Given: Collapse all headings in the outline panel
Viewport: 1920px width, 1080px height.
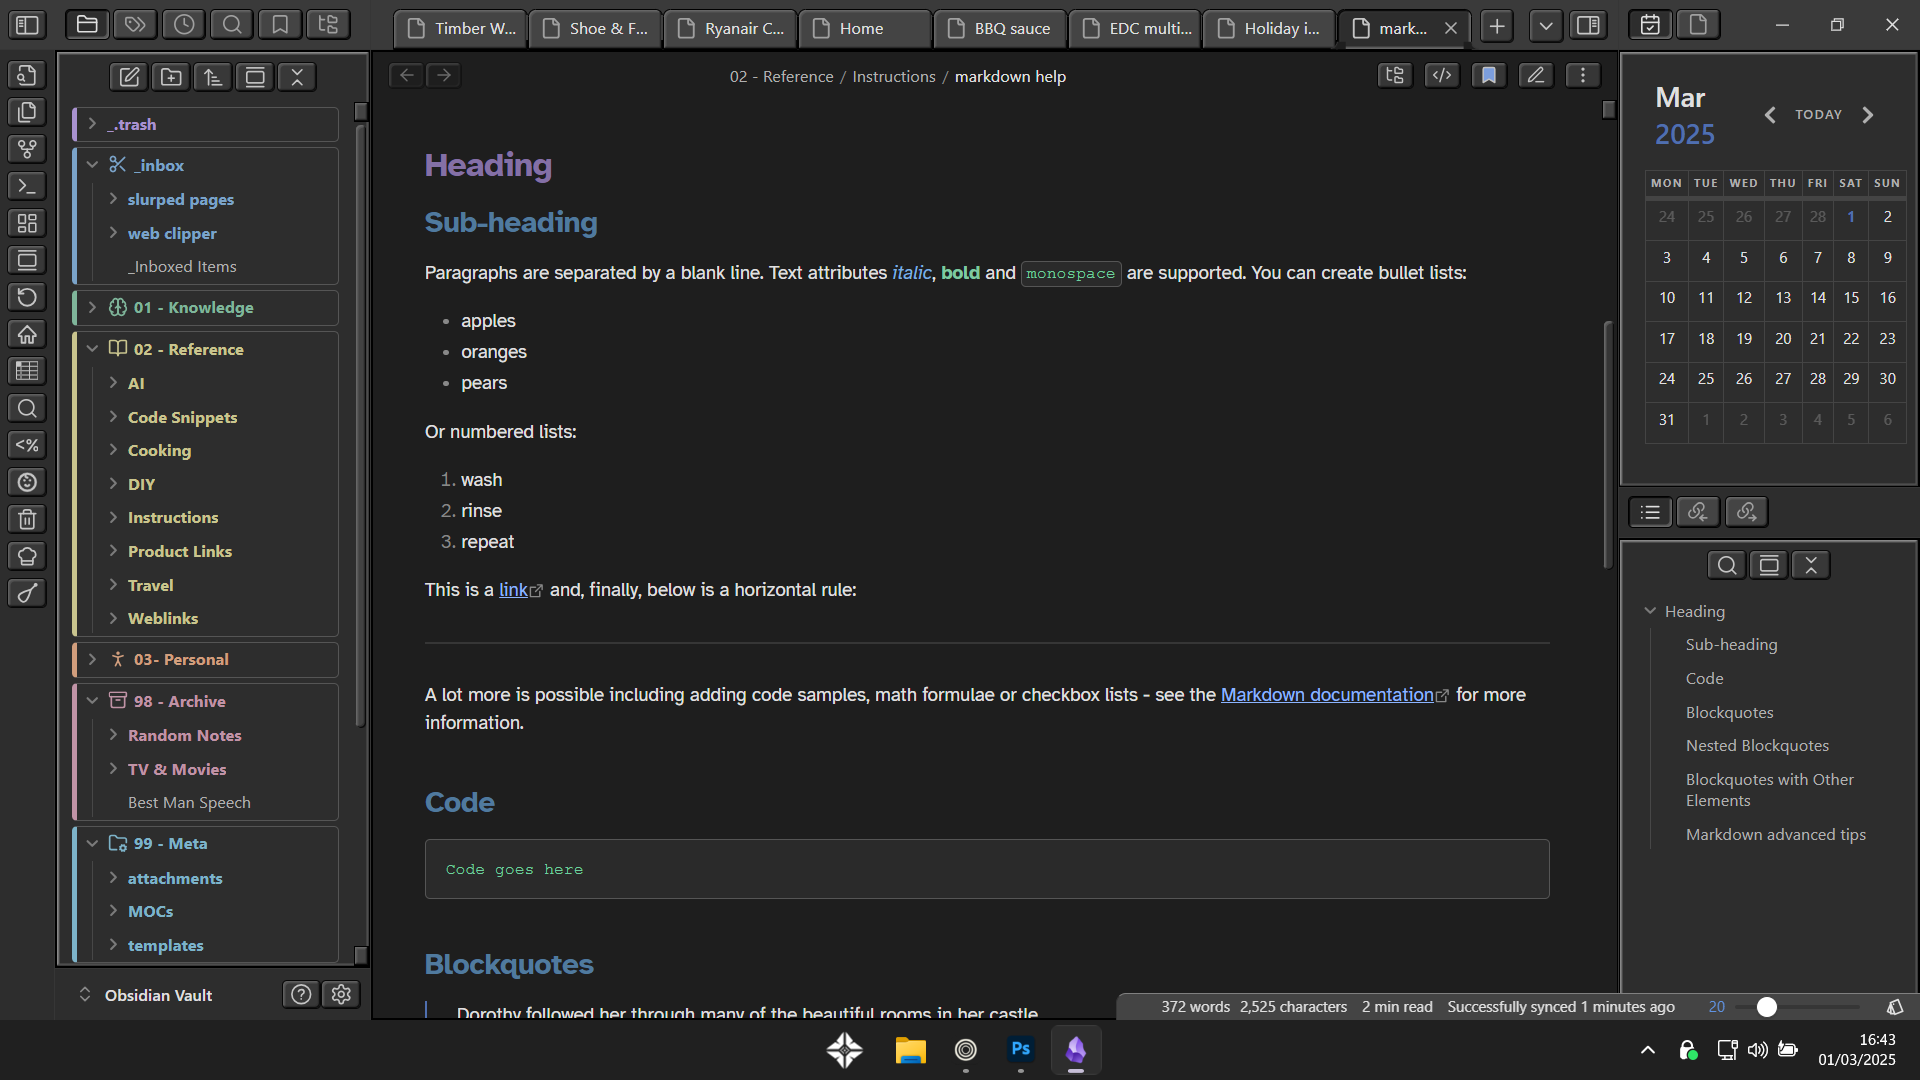Looking at the screenshot, I should pos(1811,565).
